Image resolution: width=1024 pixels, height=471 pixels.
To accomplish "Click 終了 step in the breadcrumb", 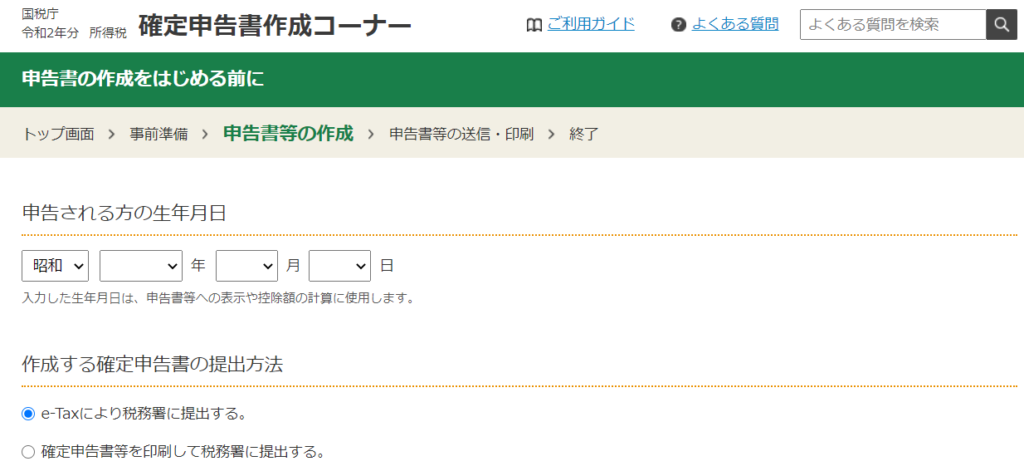I will [x=584, y=135].
